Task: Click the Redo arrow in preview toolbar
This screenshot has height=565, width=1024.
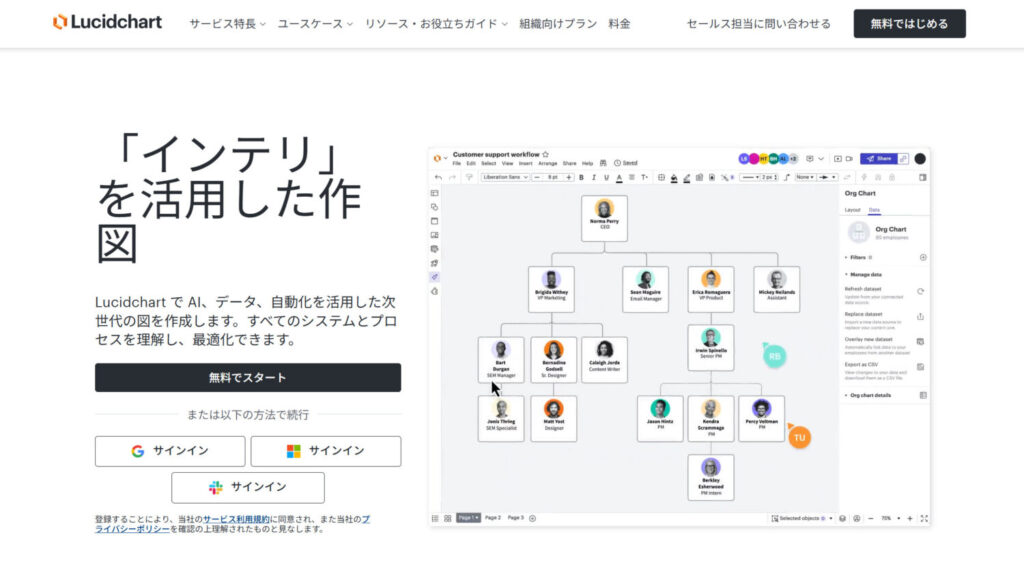Action: click(x=452, y=177)
